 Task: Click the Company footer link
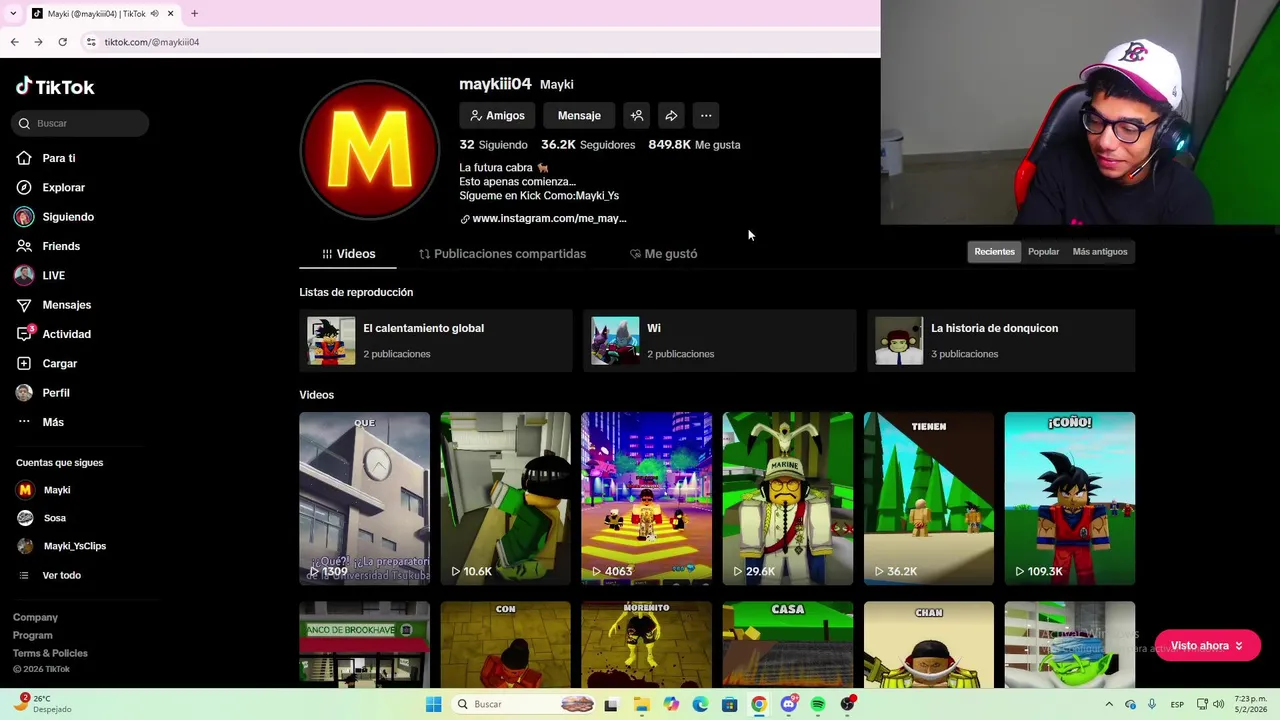[x=35, y=617]
